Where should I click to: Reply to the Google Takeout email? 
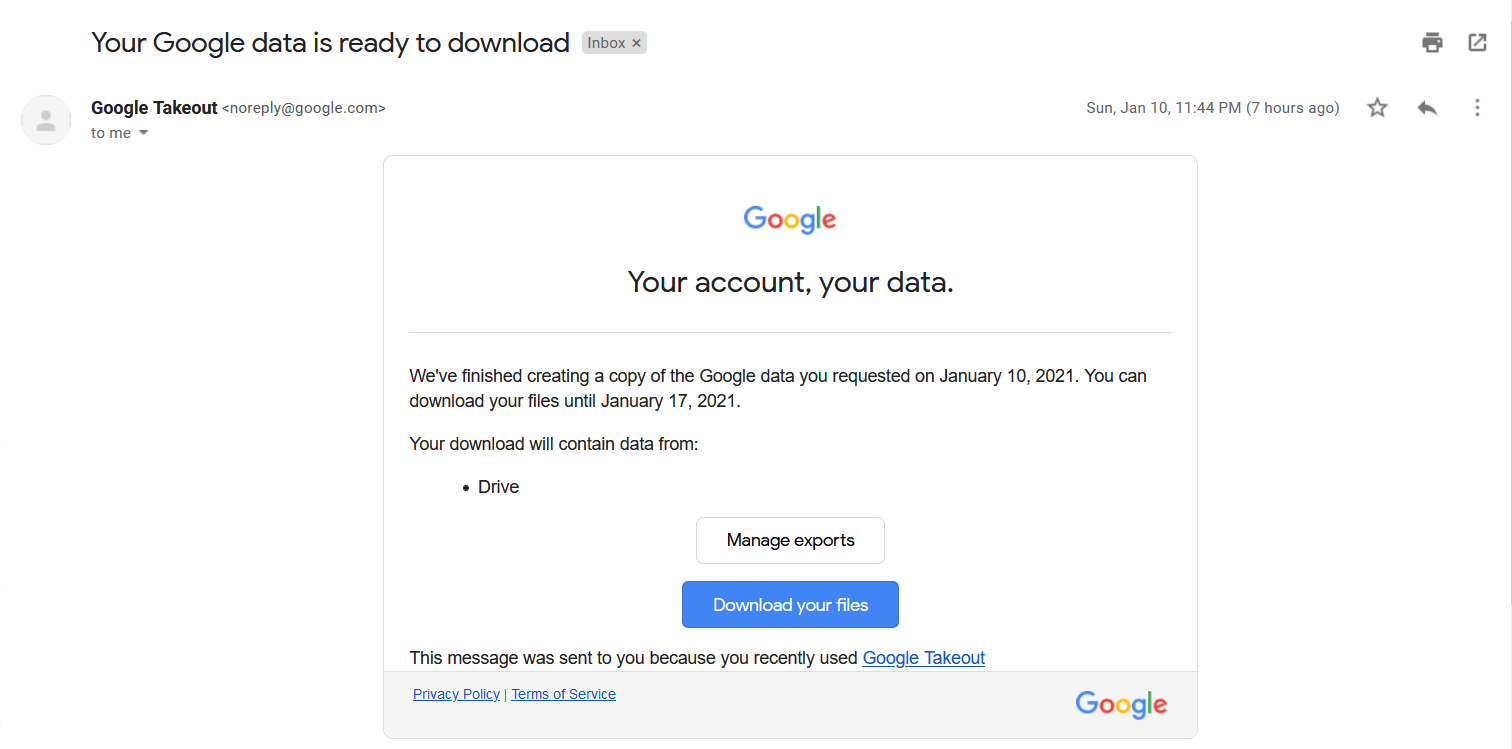(1427, 107)
